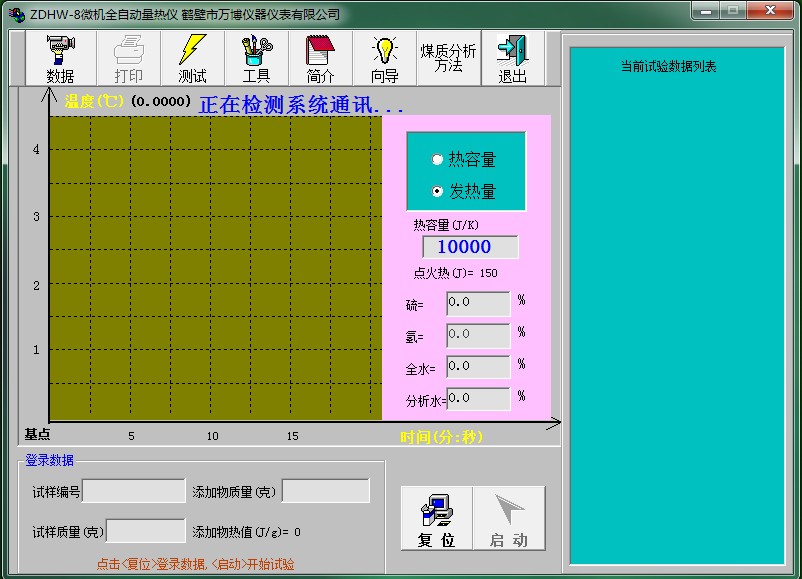Click the 退出 (Exit) door icon
This screenshot has height=579, width=802.
(513, 57)
